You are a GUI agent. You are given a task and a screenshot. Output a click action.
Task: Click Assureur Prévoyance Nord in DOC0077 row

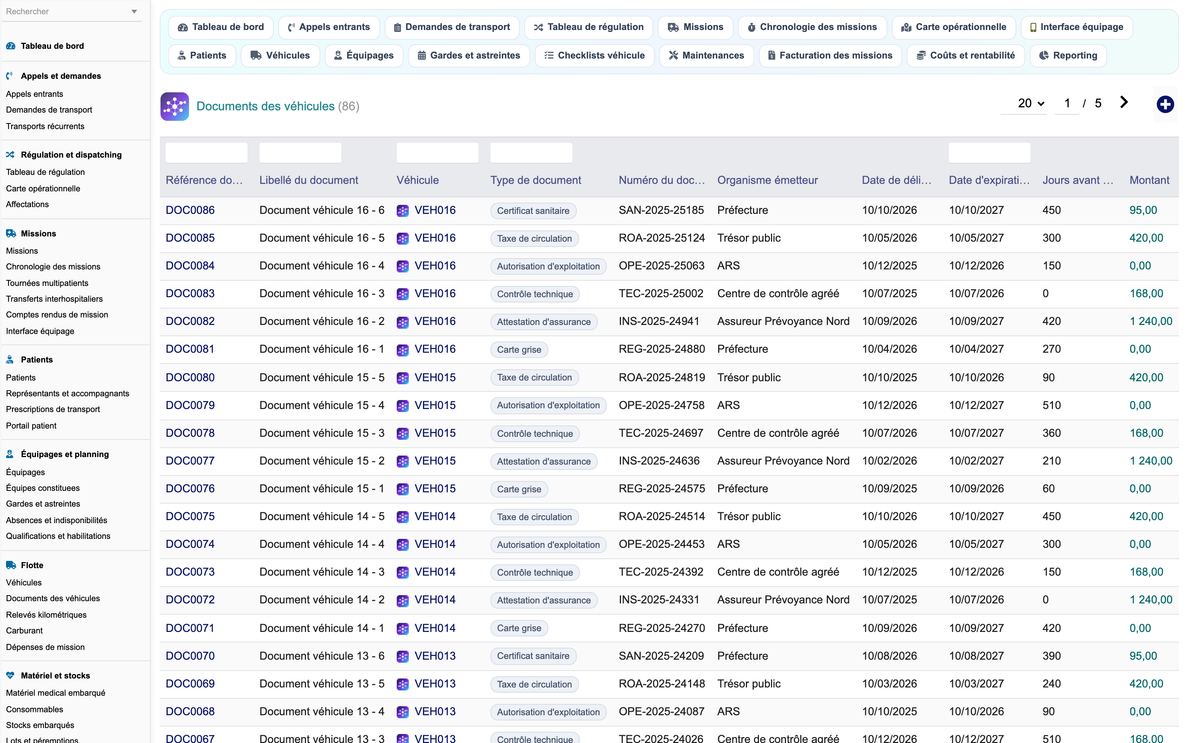[783, 461]
